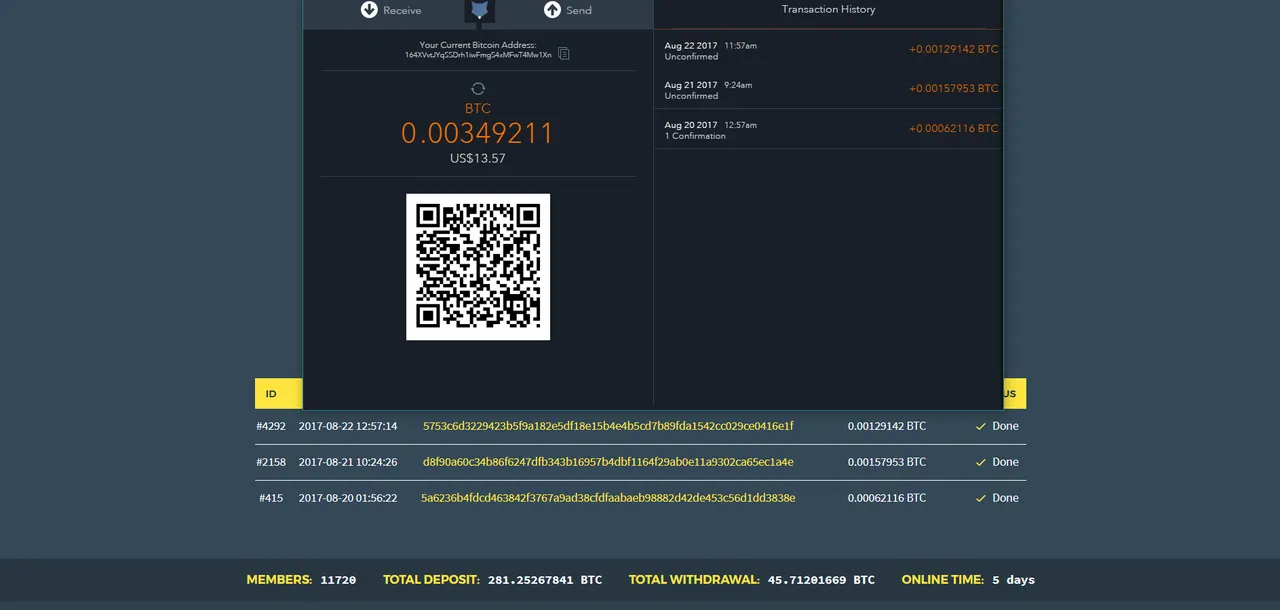Refresh the BTC balance with the circular arrows icon

pos(478,88)
